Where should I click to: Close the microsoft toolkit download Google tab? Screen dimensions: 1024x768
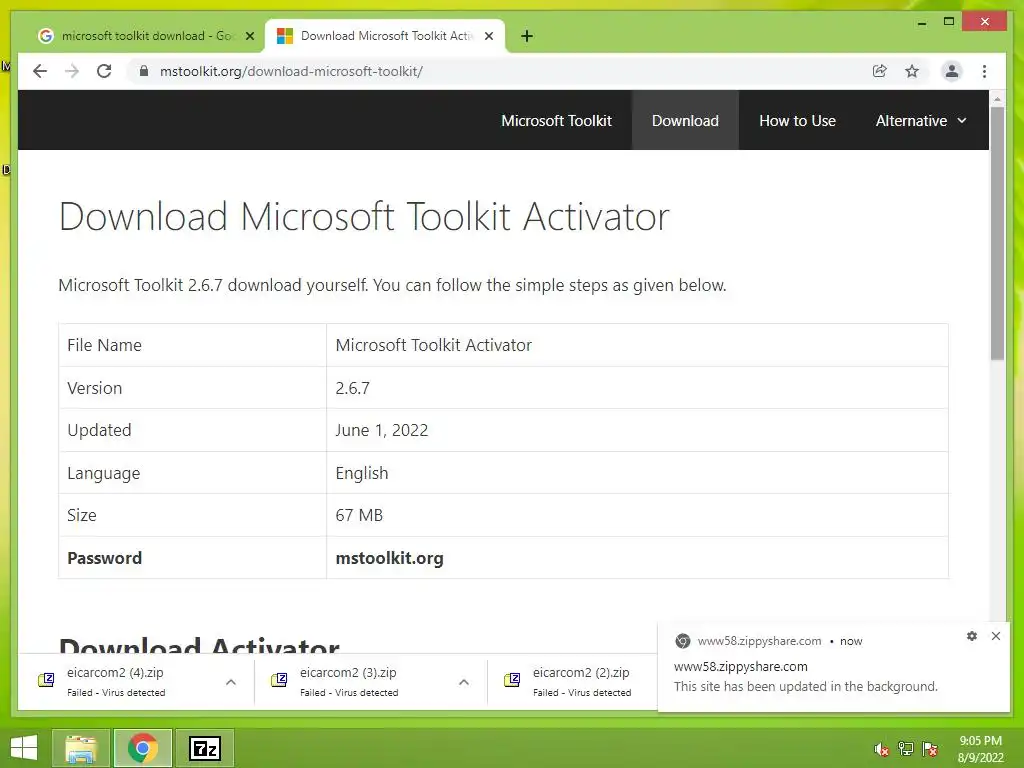point(249,36)
